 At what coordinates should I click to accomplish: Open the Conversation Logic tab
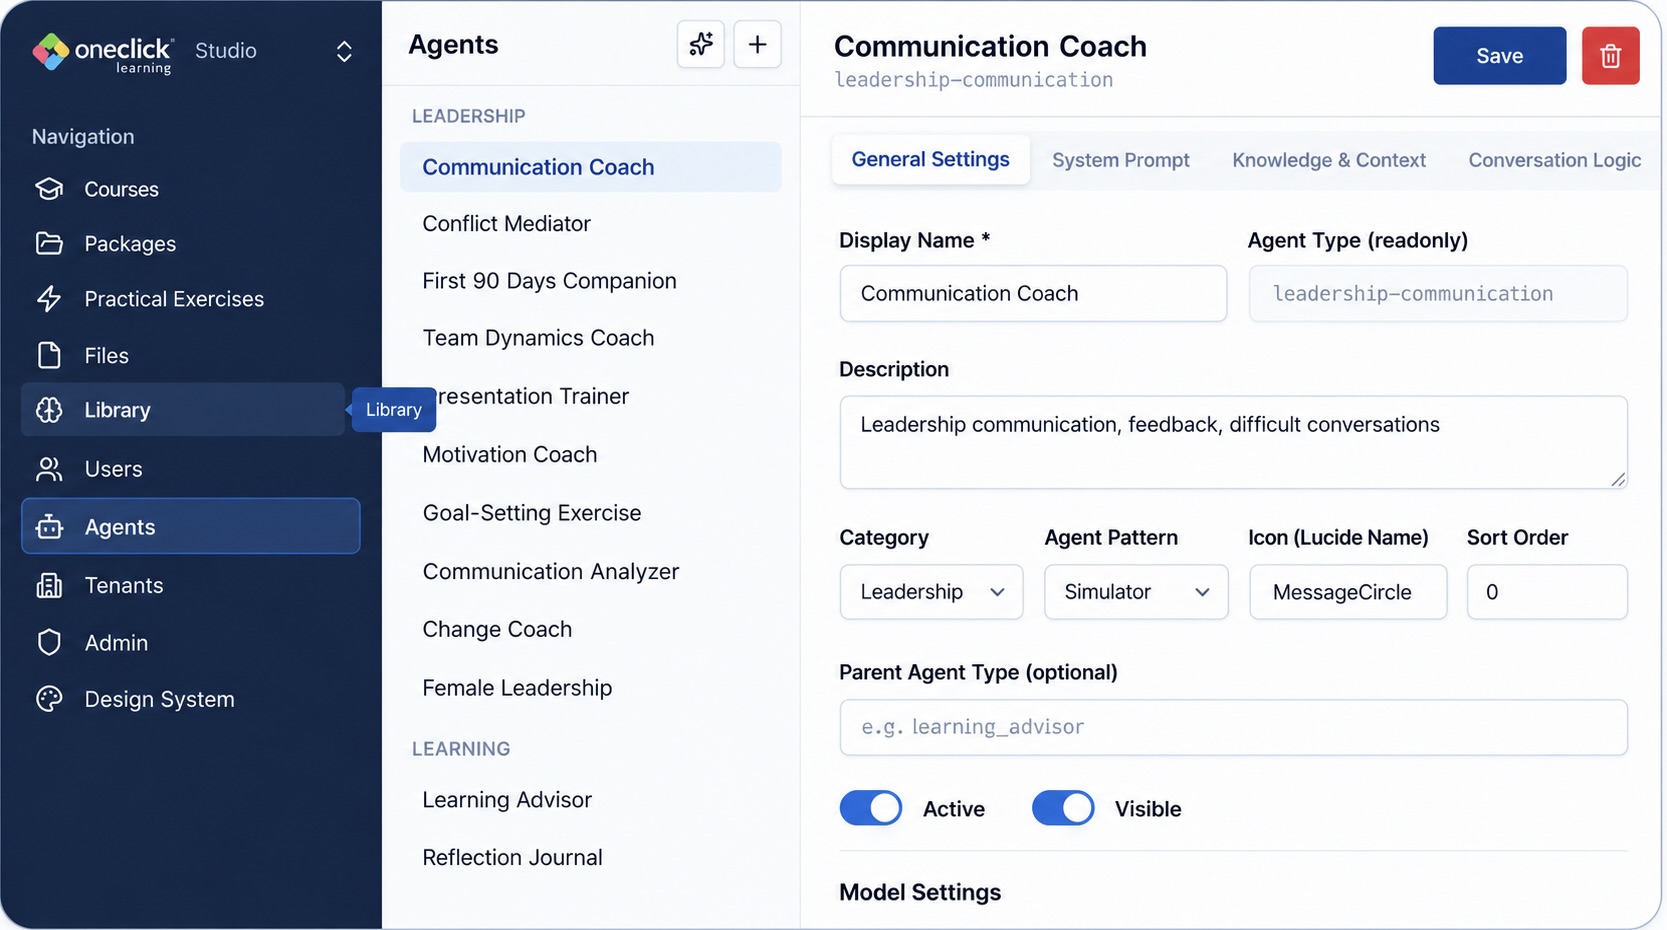point(1555,160)
